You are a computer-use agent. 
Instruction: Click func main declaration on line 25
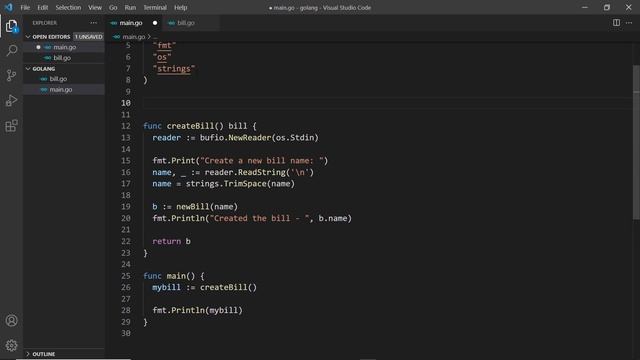pos(173,276)
